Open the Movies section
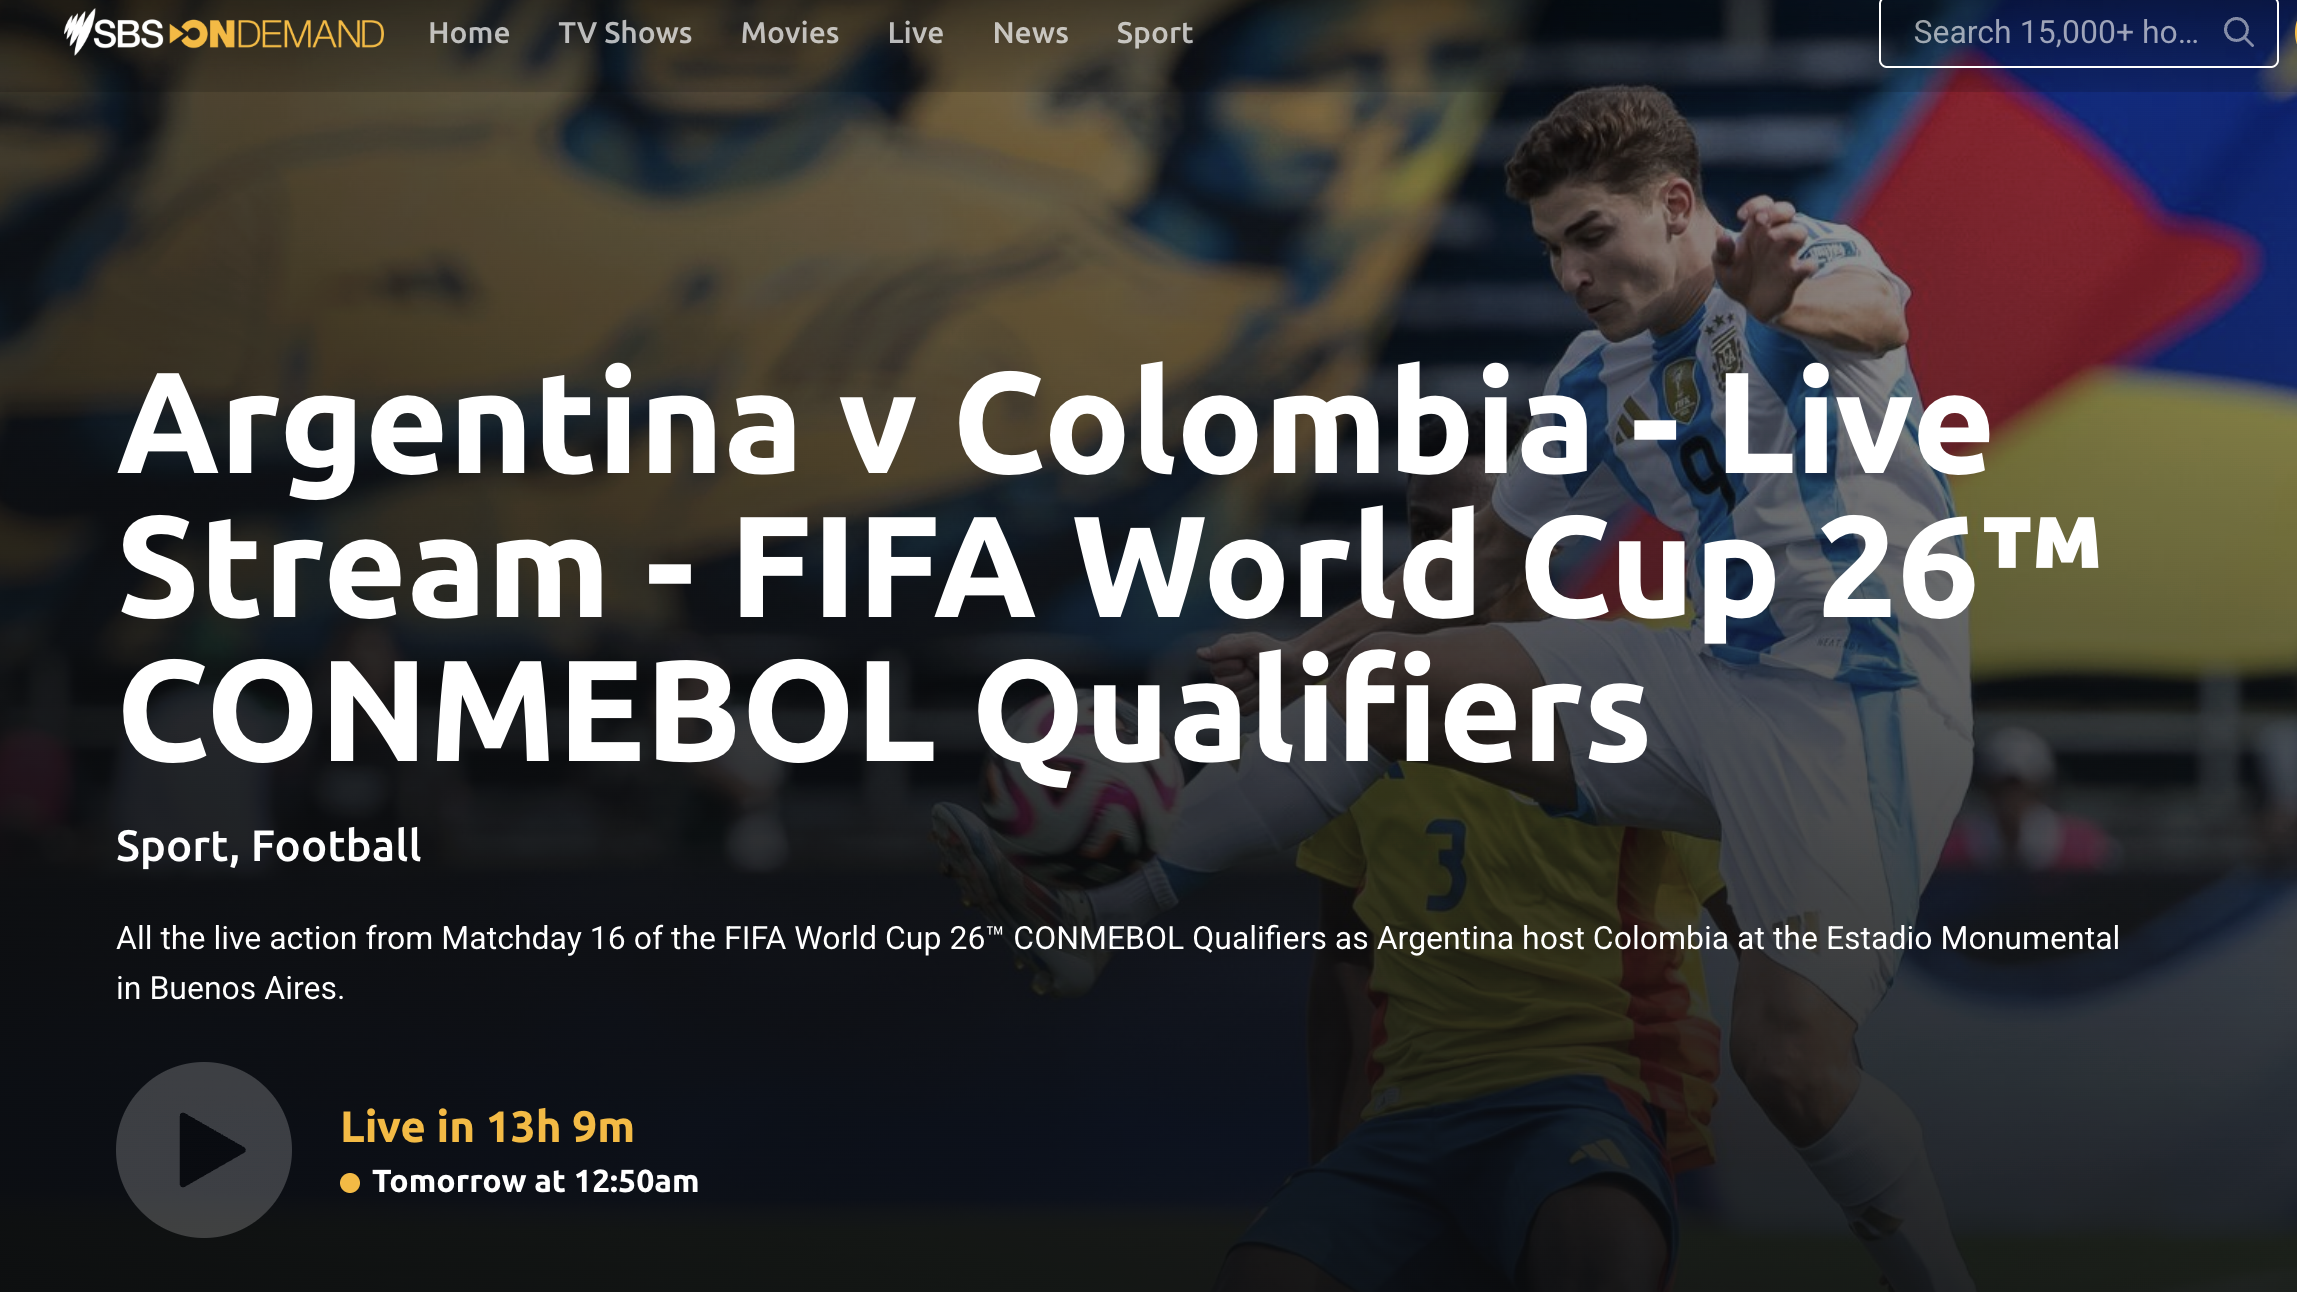 point(790,33)
